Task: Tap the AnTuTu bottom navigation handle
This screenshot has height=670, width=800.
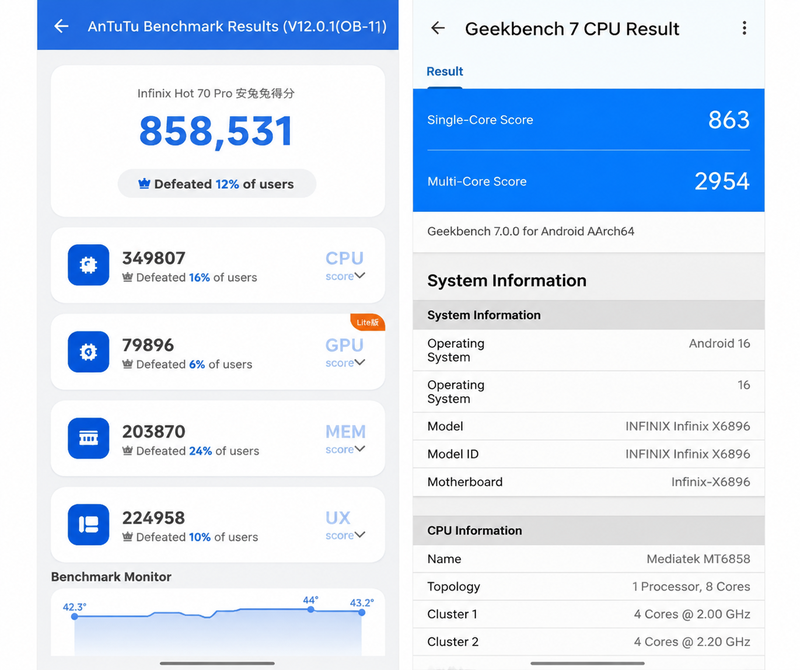Action: pos(217,663)
